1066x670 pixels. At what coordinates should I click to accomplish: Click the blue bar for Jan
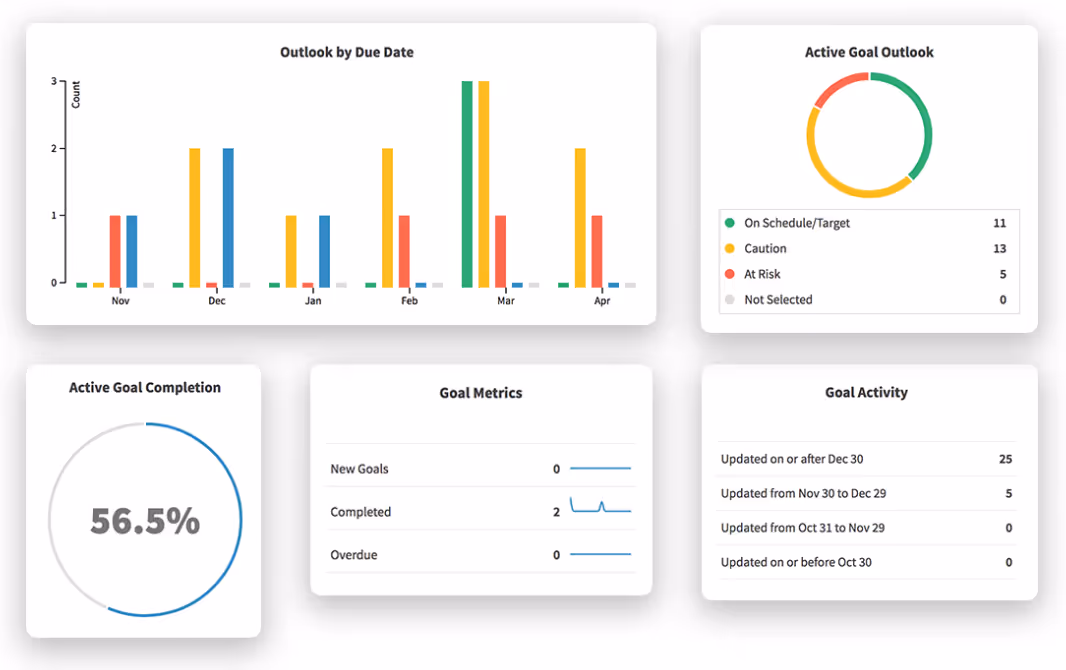tap(324, 251)
